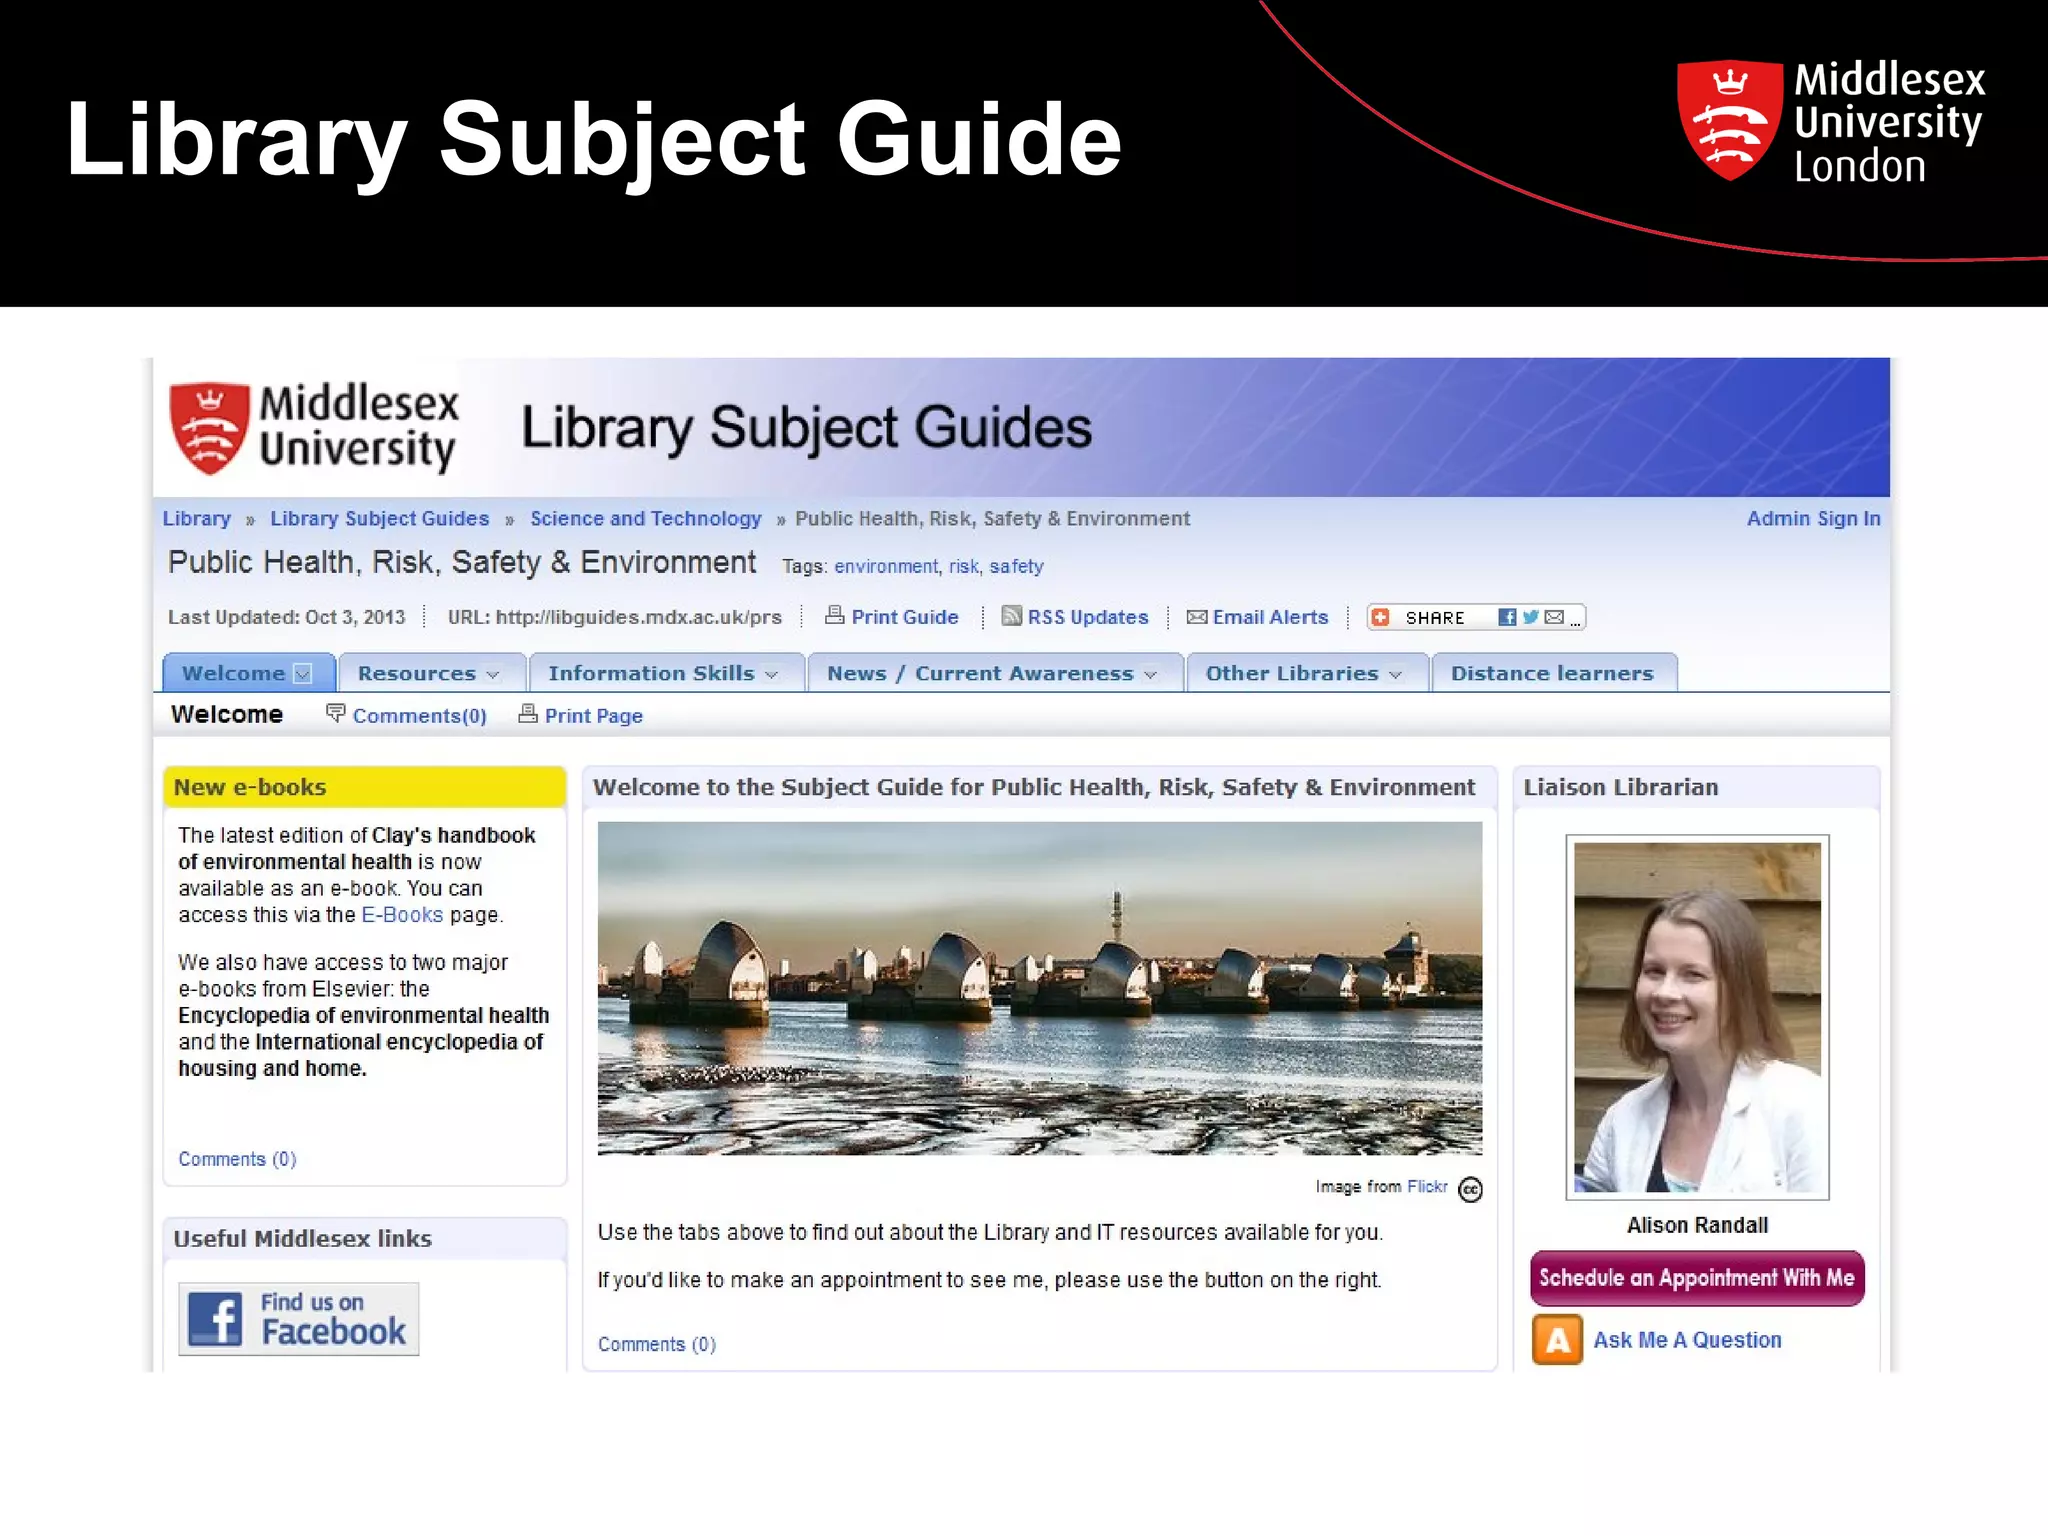Click the Print Page link
The width and height of the screenshot is (2048, 1536).
pyautogui.click(x=594, y=716)
